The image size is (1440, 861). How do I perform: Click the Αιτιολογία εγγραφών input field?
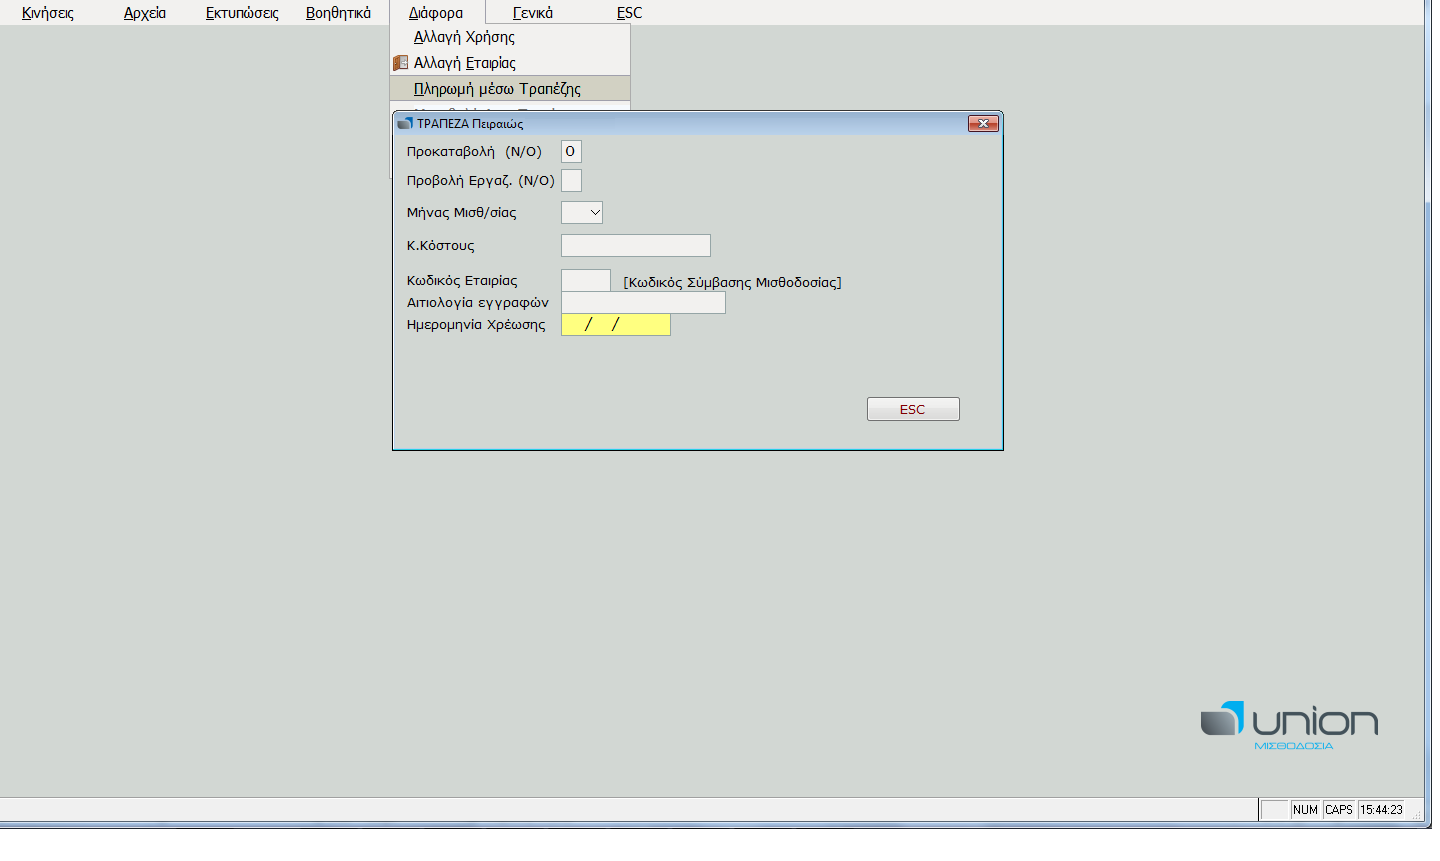tap(643, 303)
